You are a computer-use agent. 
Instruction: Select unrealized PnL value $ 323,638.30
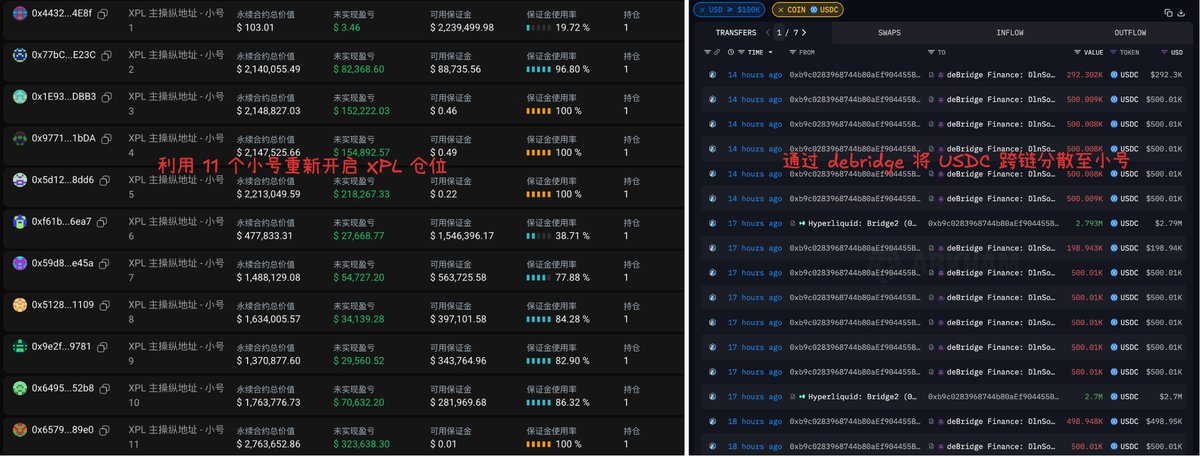[x=362, y=444]
